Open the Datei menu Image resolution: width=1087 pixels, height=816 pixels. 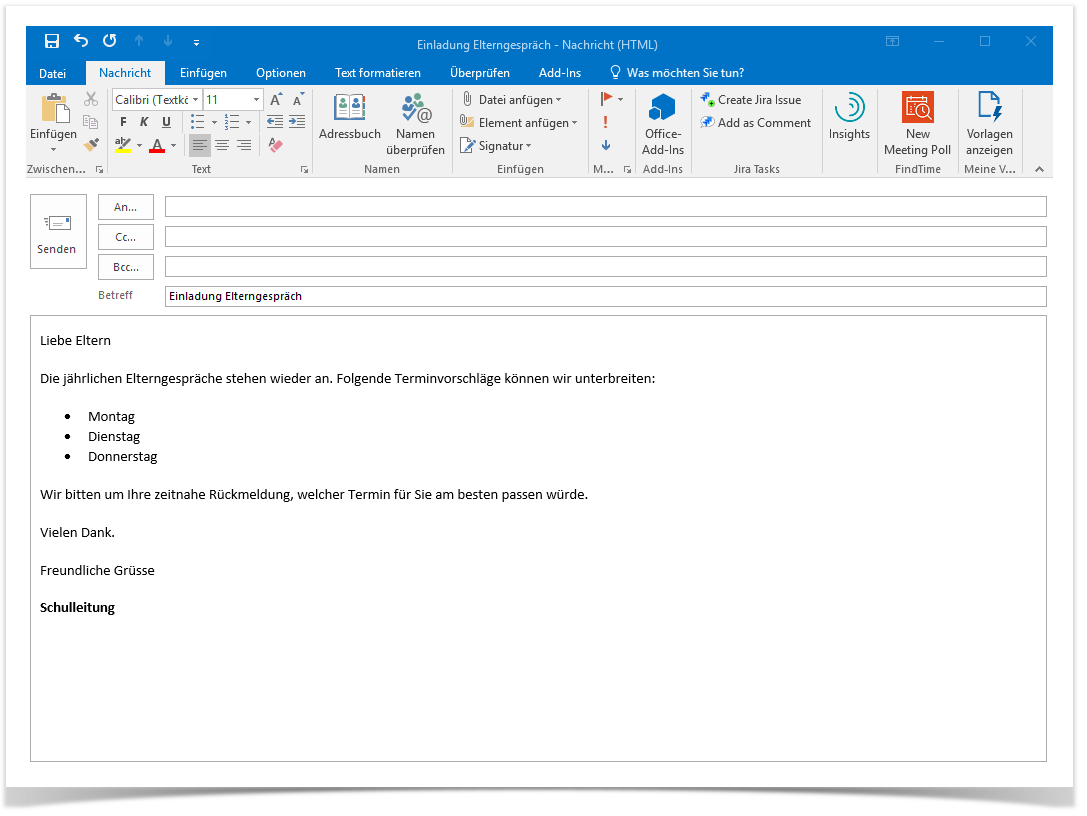click(x=53, y=73)
